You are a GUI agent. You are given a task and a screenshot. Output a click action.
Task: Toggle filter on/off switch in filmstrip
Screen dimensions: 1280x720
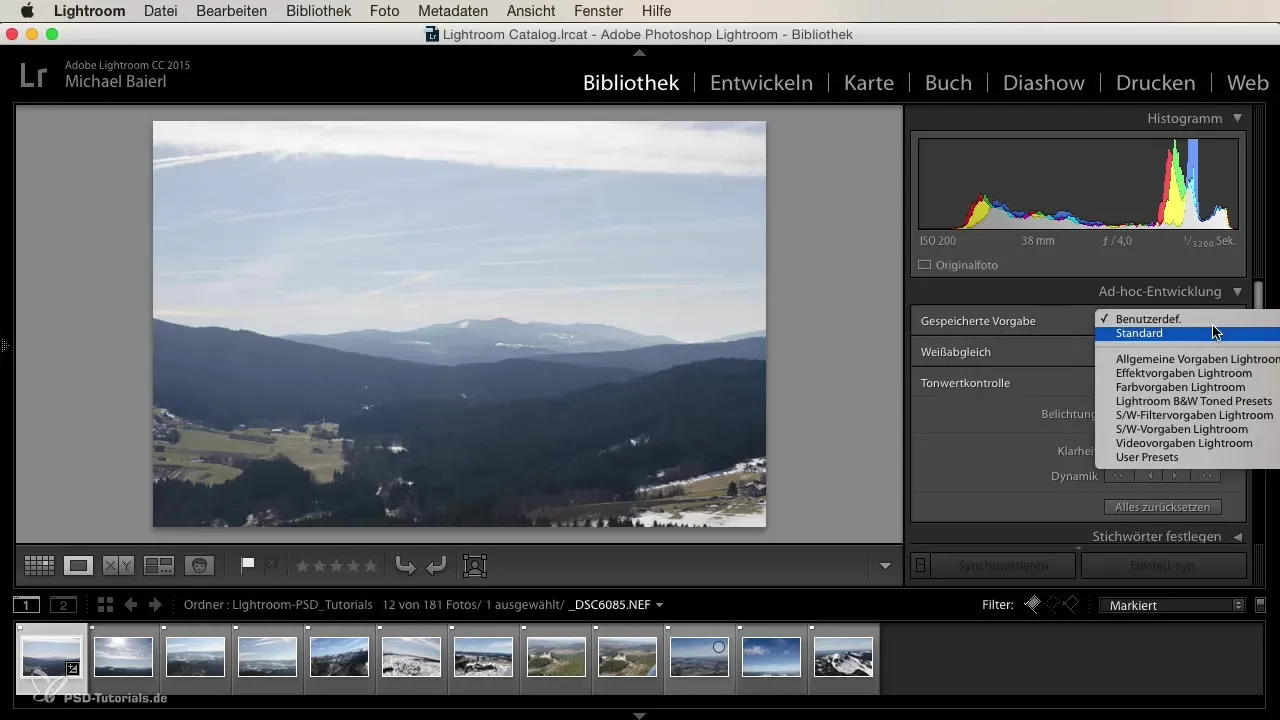coord(1261,604)
